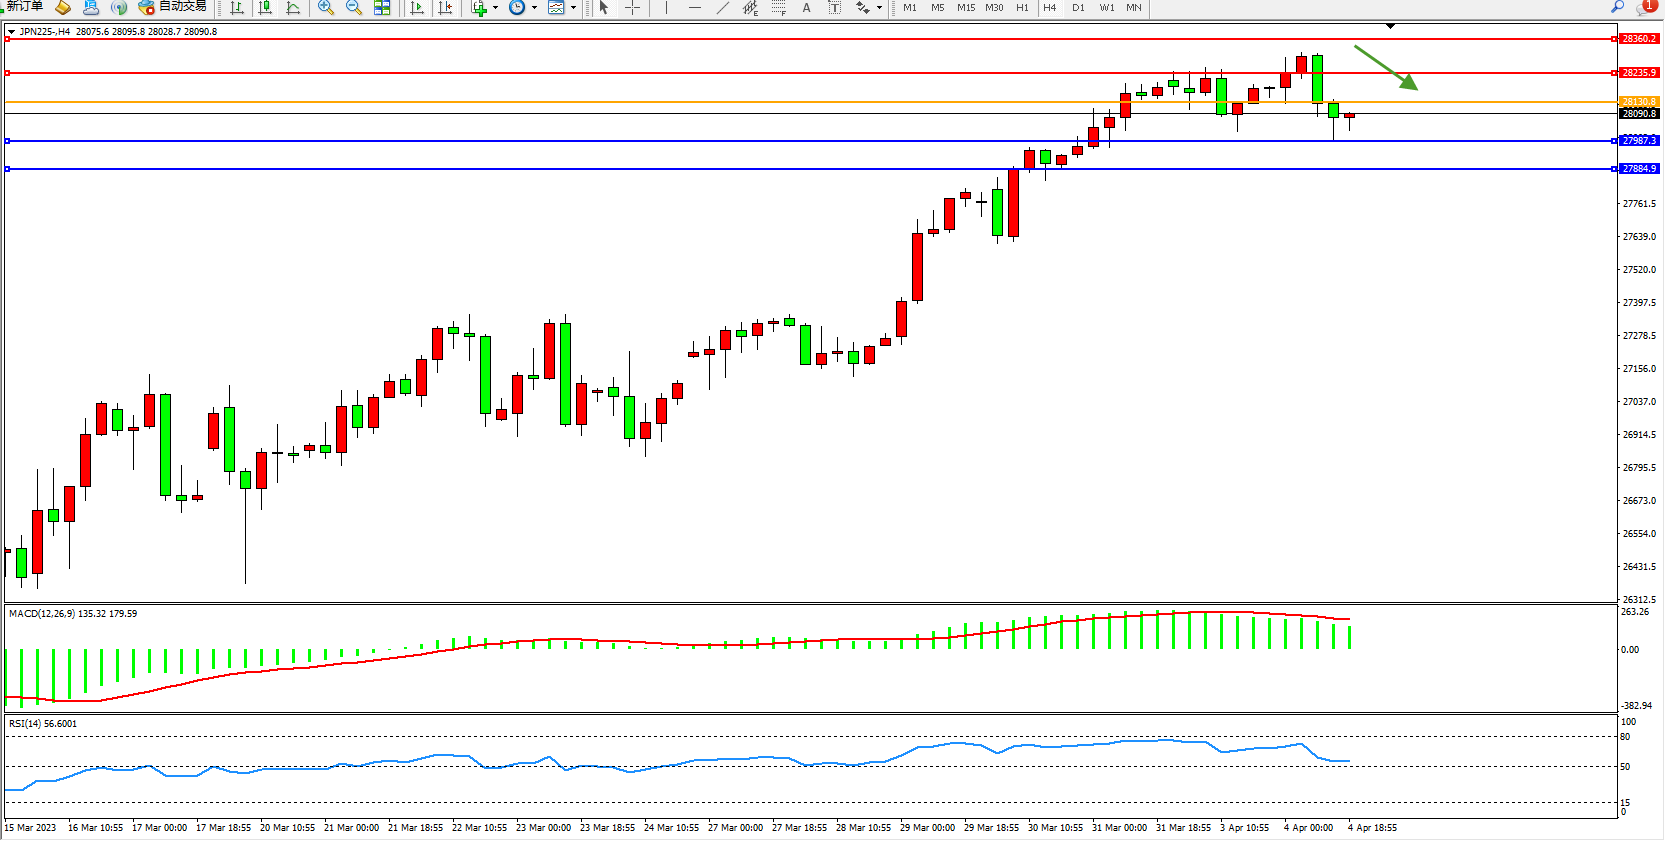Switch to the D1 timeframe

coord(1078,8)
